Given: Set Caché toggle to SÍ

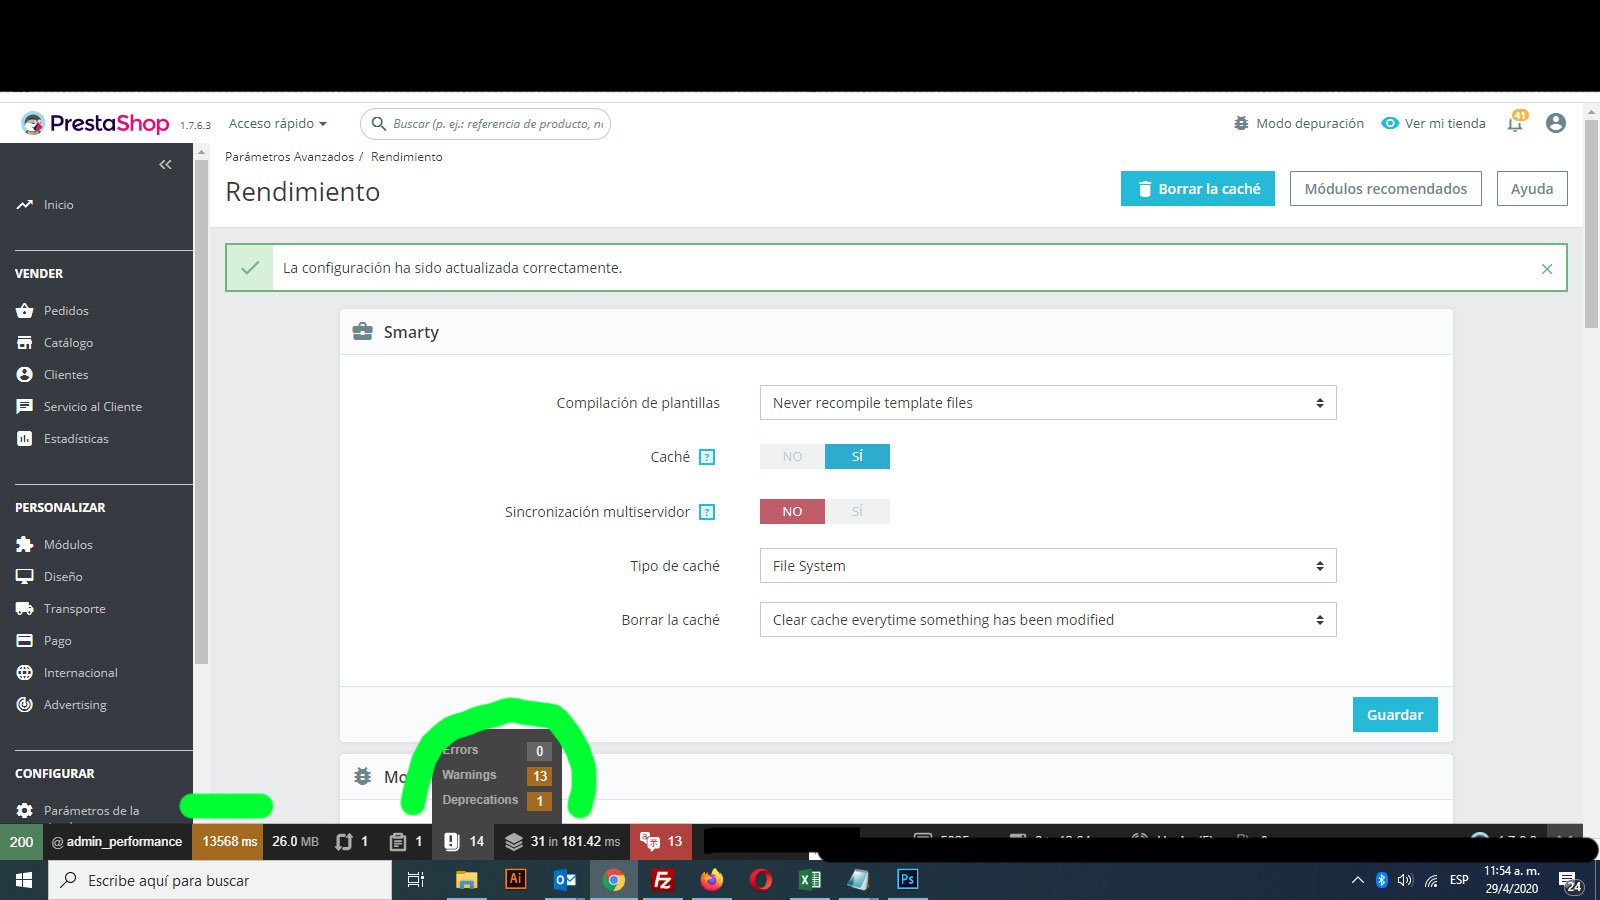Looking at the screenshot, I should 857,457.
